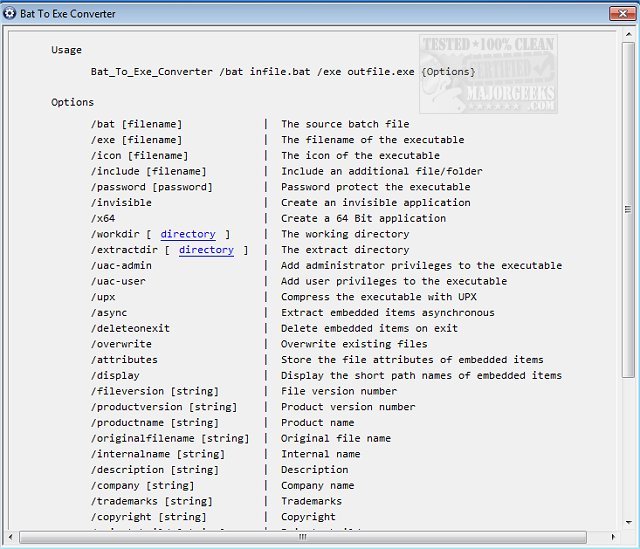Click 'Overwrite existing files' description

[x=354, y=344]
